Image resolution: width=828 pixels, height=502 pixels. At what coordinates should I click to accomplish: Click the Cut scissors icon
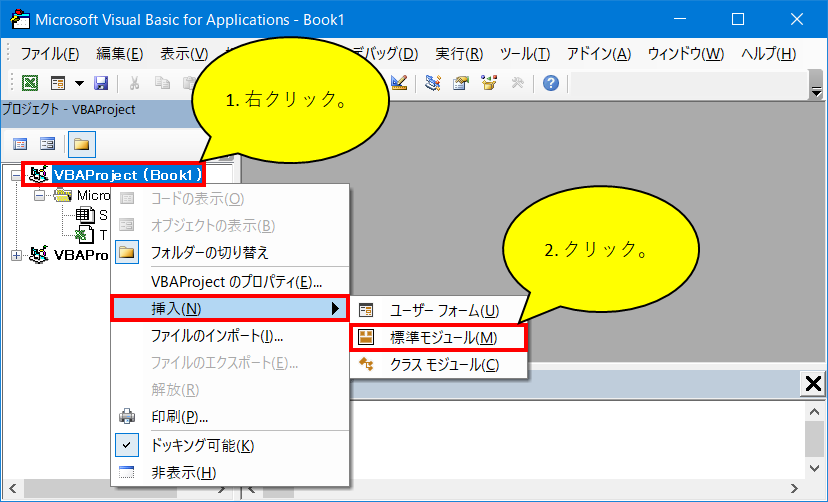click(135, 83)
